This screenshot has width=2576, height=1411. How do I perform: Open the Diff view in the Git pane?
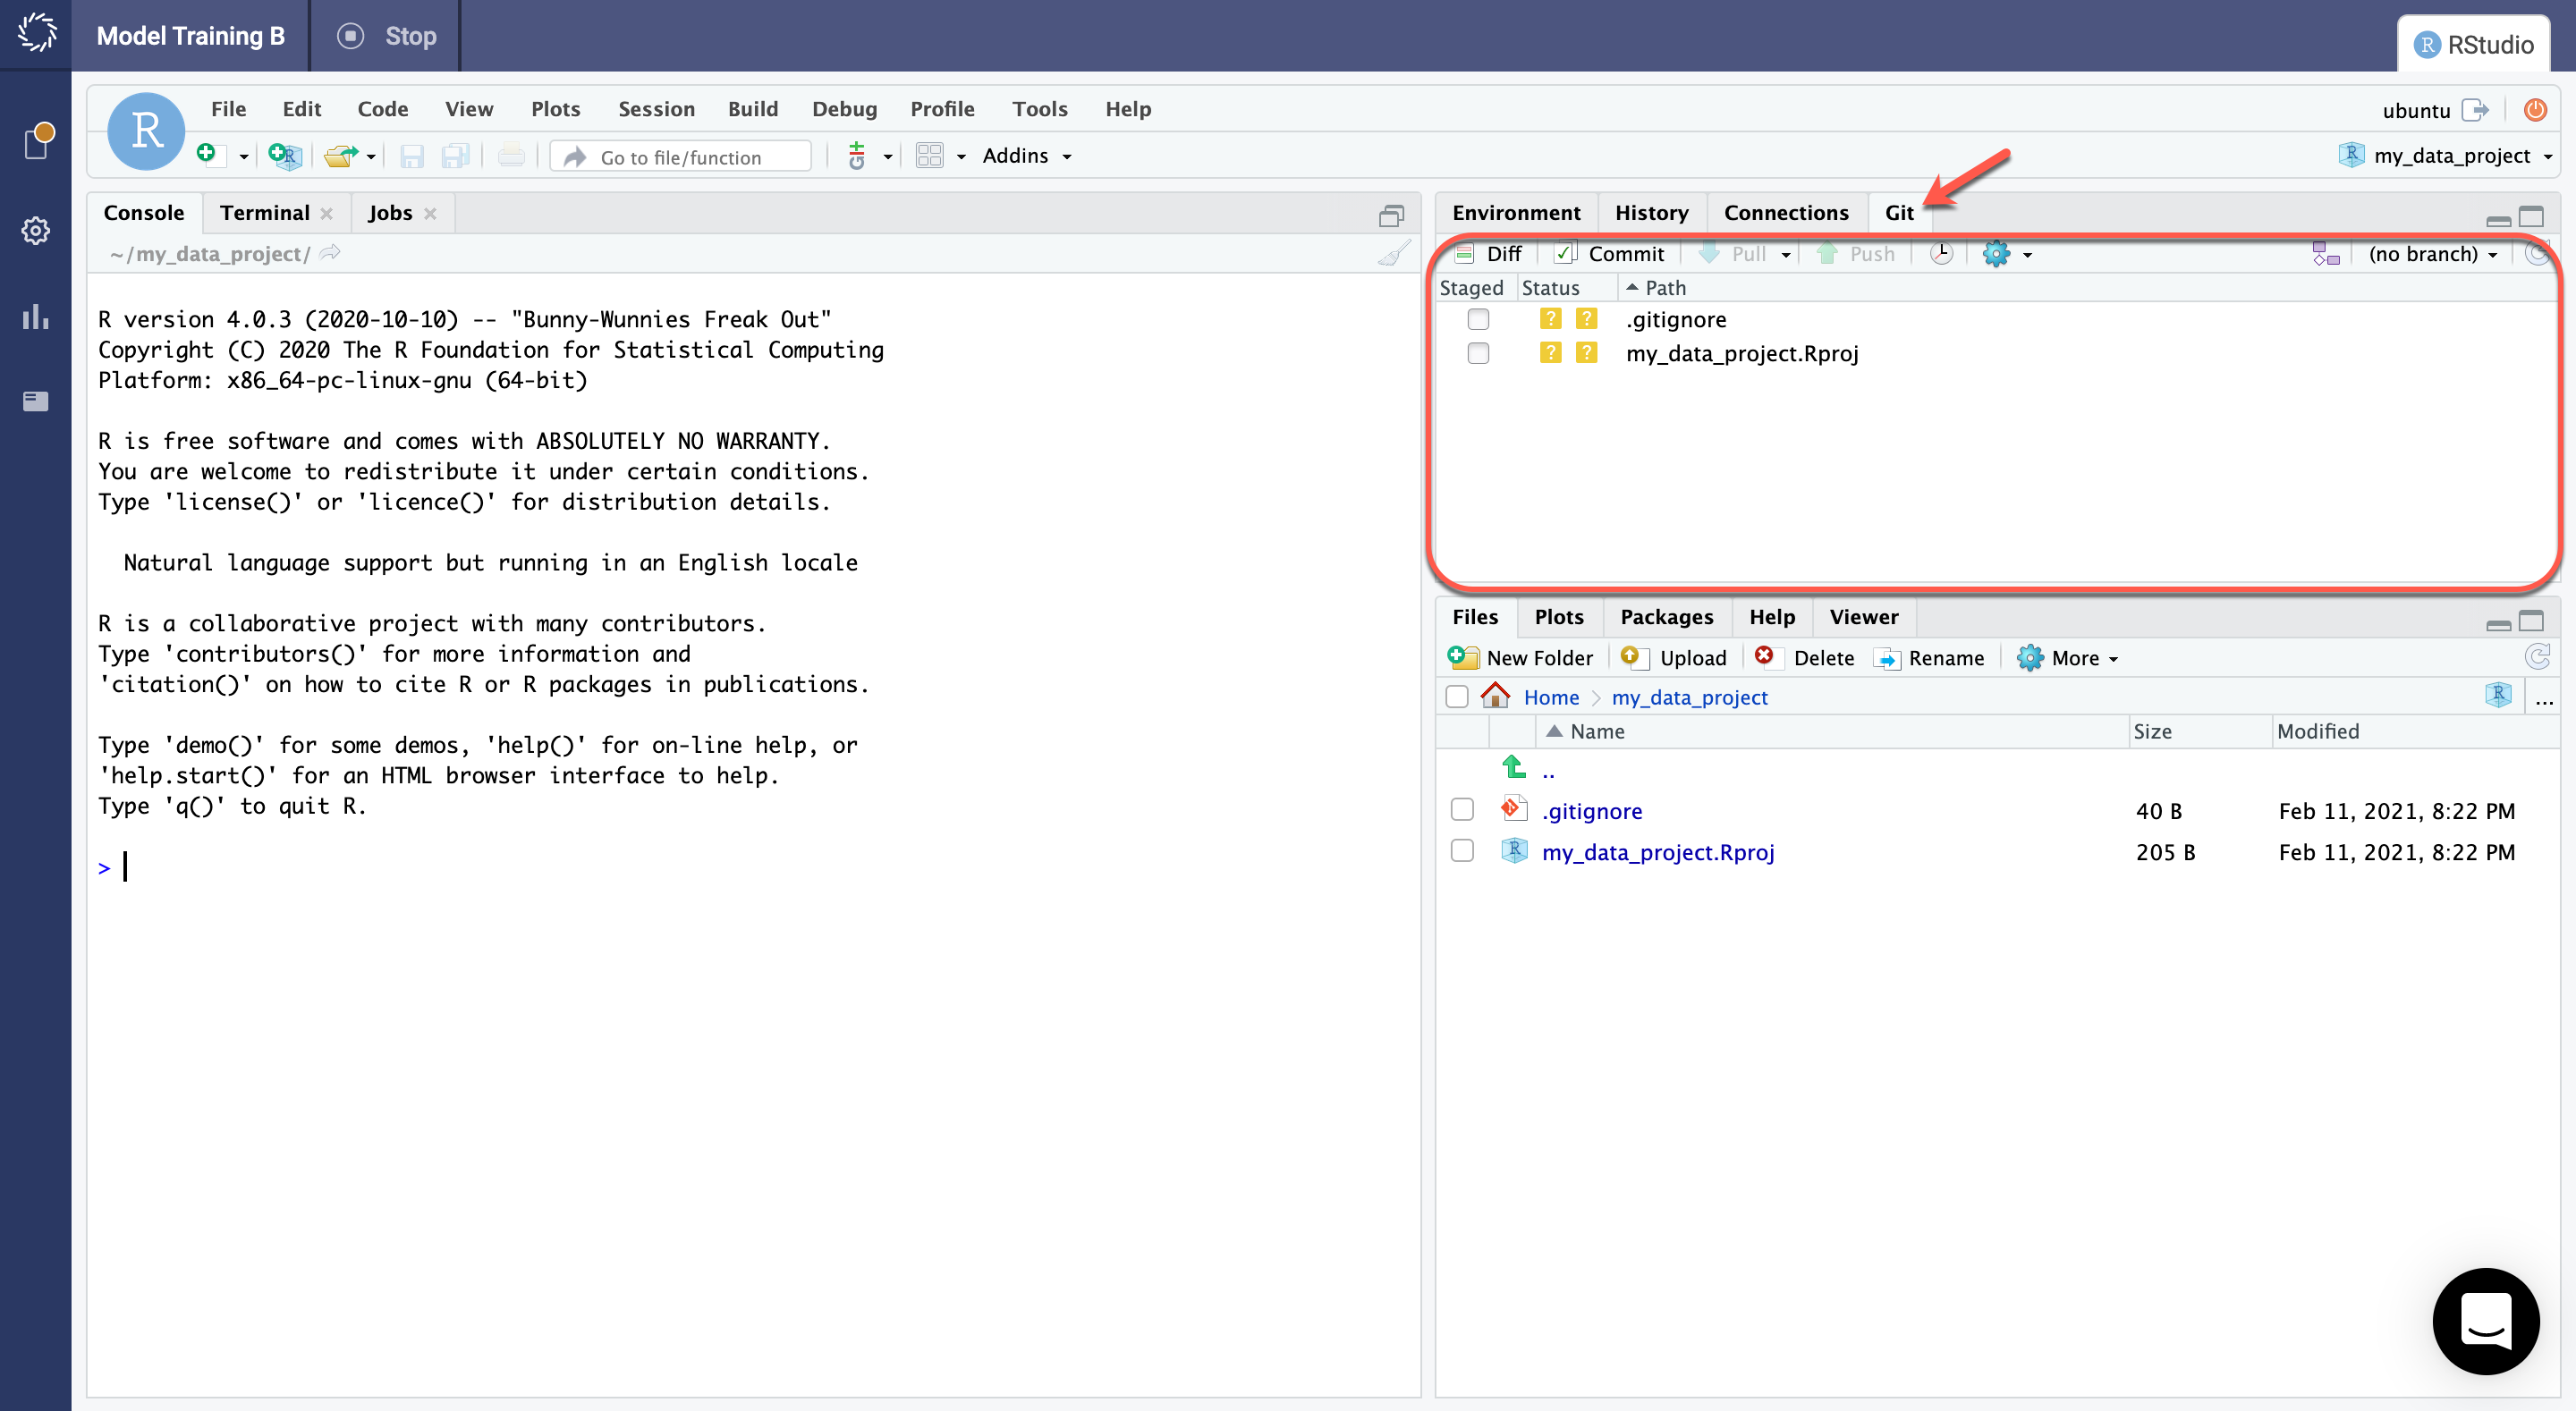coord(1489,253)
